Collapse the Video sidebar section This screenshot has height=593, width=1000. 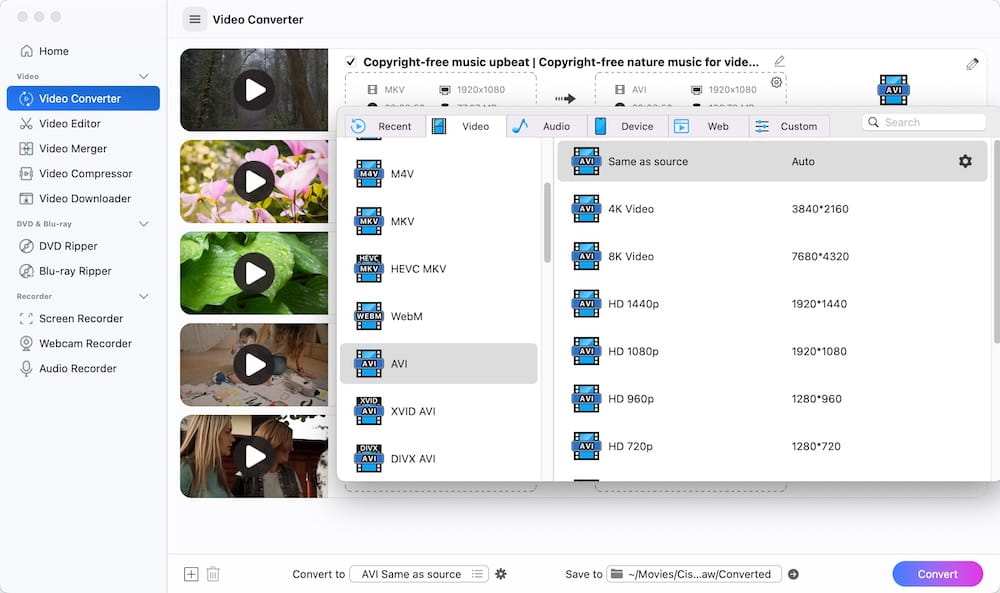pyautogui.click(x=143, y=77)
